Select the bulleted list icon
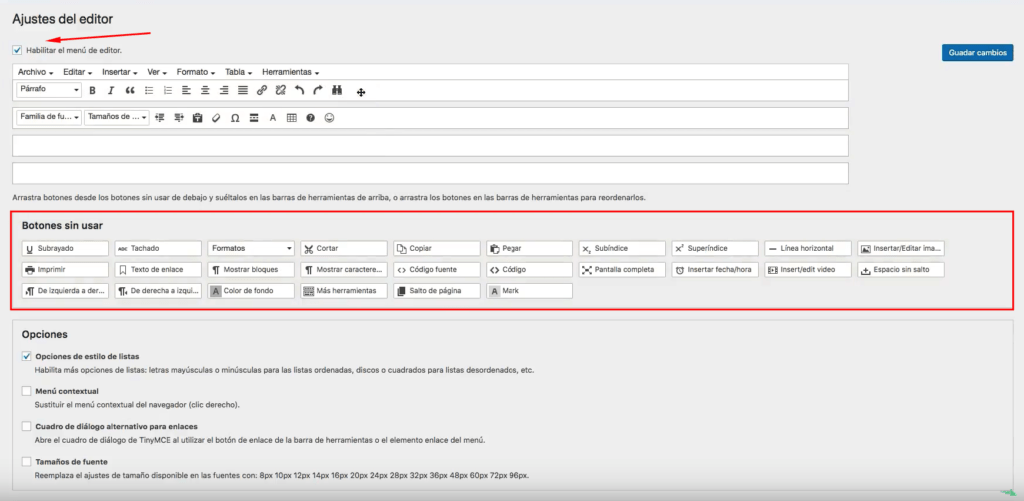Screen dimensions: 1024x501 click(149, 91)
